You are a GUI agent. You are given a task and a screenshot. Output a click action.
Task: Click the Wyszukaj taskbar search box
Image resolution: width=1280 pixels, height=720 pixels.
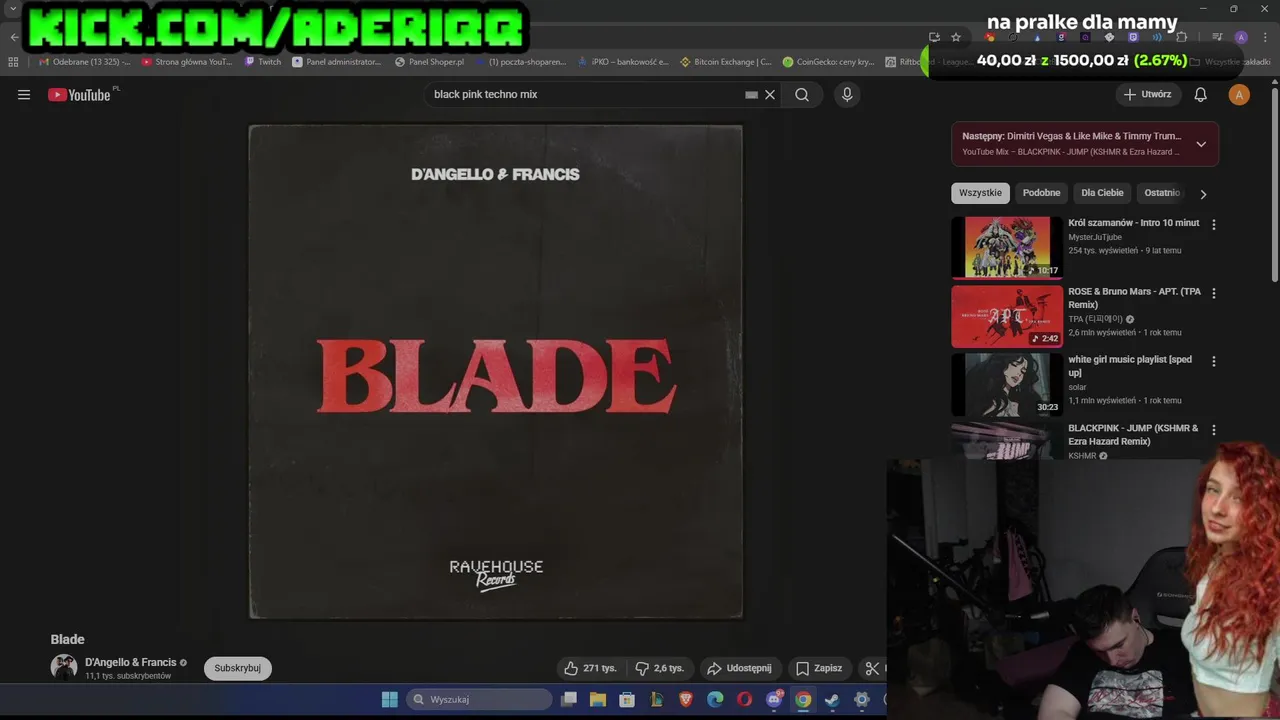[x=480, y=699]
